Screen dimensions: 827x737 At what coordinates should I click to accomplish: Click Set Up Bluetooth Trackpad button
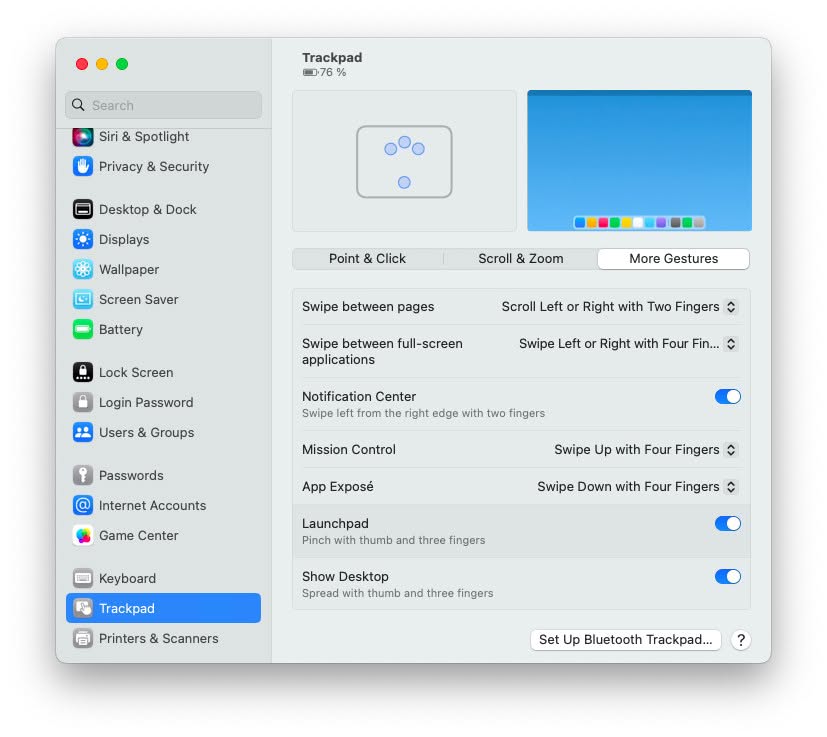point(626,640)
